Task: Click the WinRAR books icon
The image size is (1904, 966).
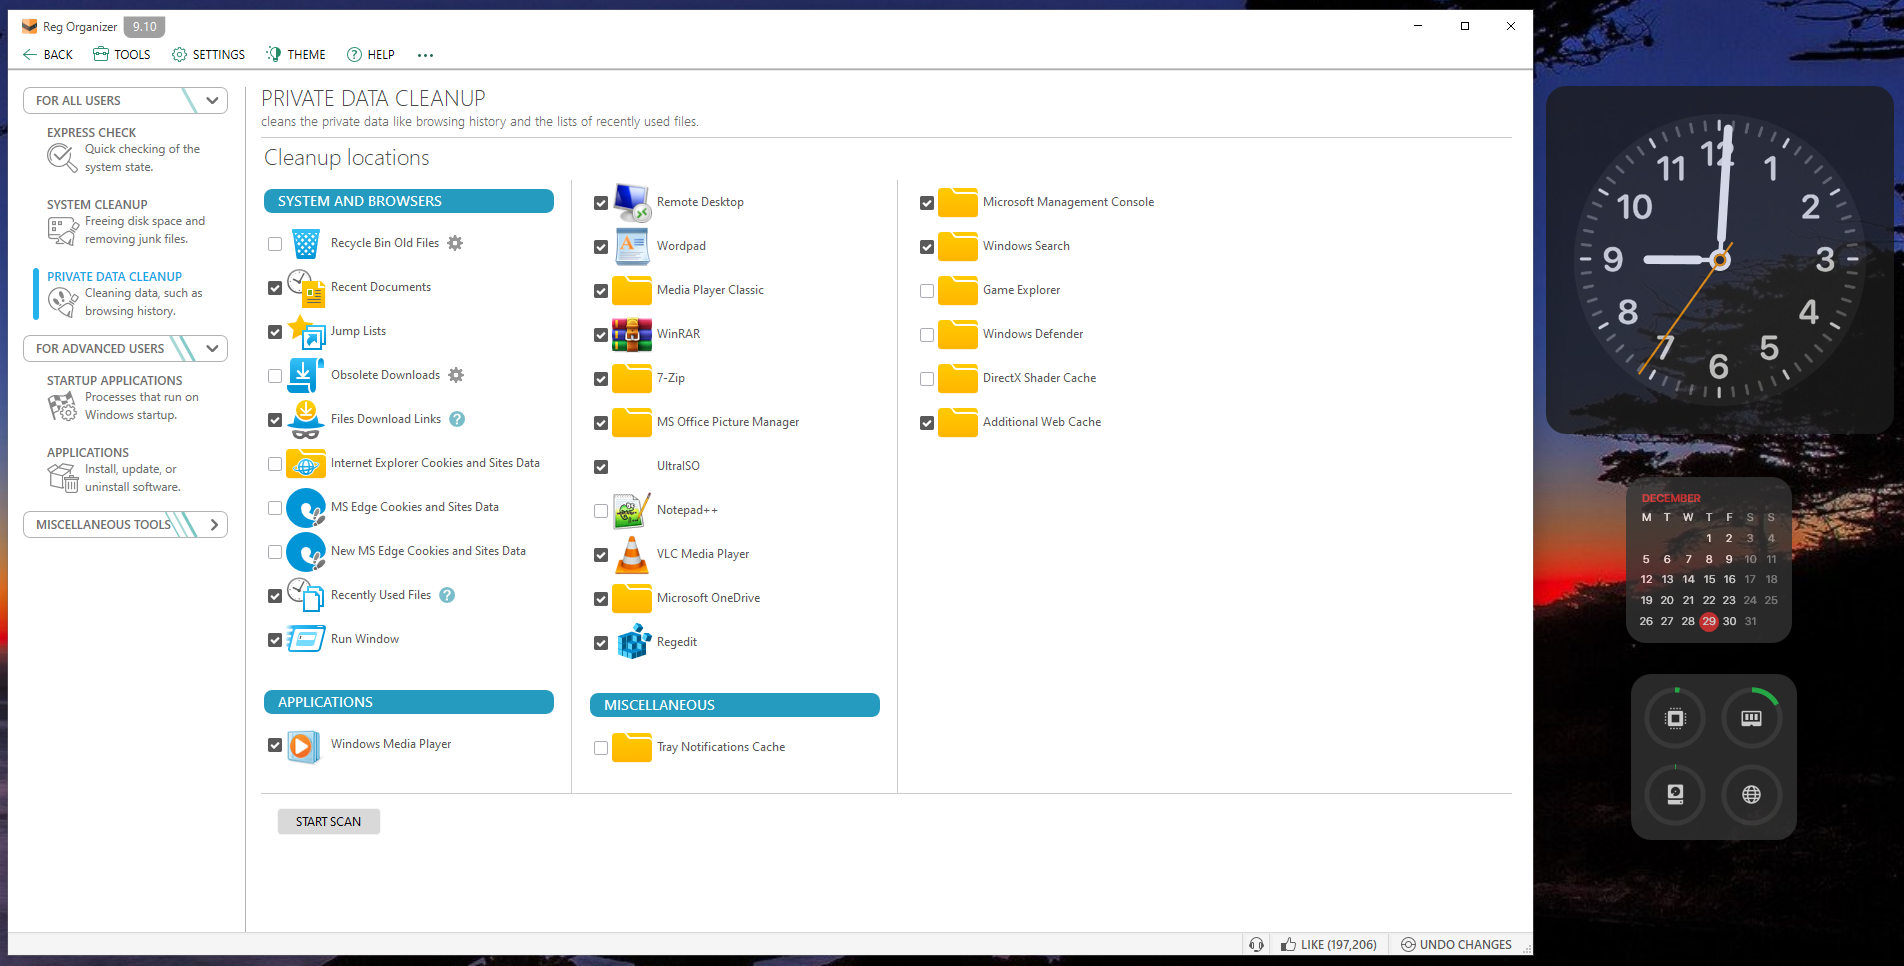Action: [x=632, y=334]
